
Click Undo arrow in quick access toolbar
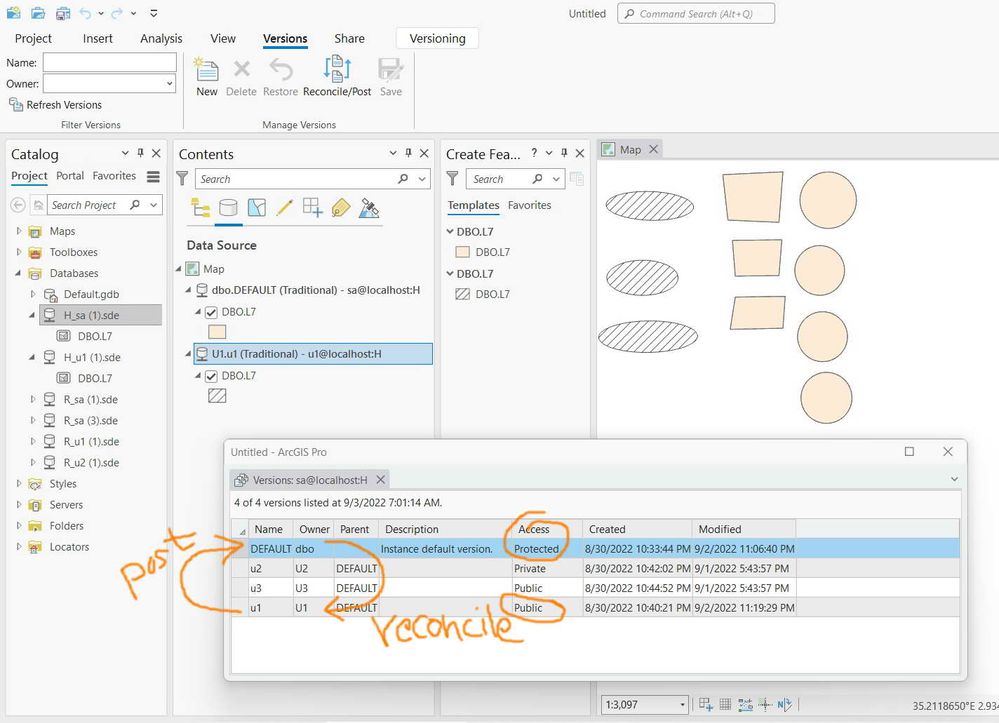[x=85, y=13]
